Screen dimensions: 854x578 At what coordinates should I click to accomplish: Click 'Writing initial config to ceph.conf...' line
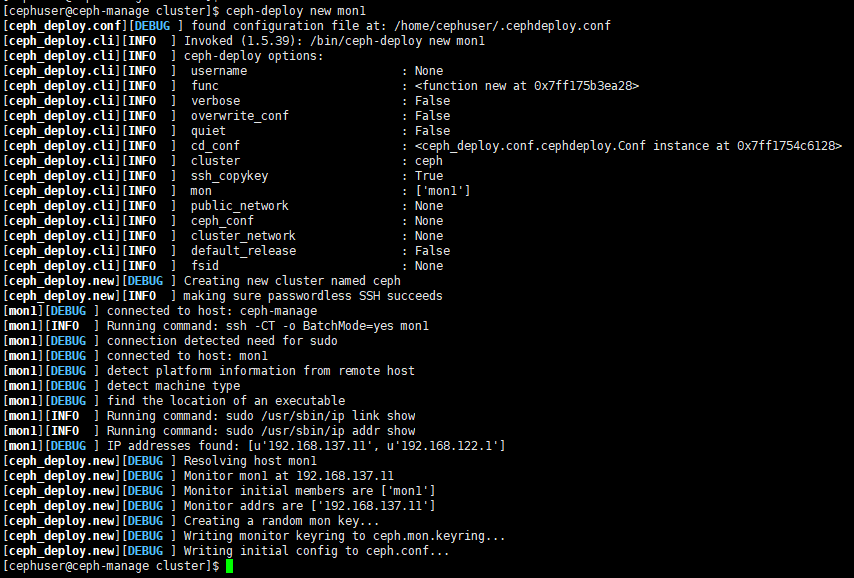316,551
